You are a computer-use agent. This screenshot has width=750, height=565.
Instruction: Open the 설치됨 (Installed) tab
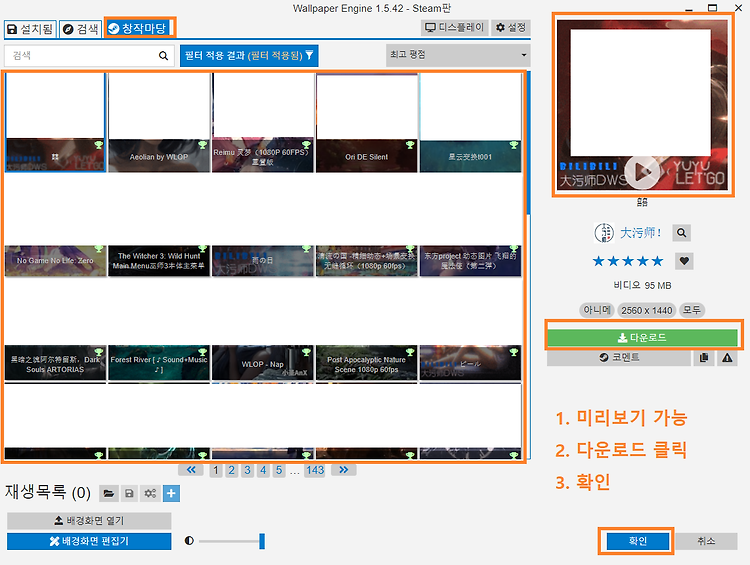click(x=30, y=29)
